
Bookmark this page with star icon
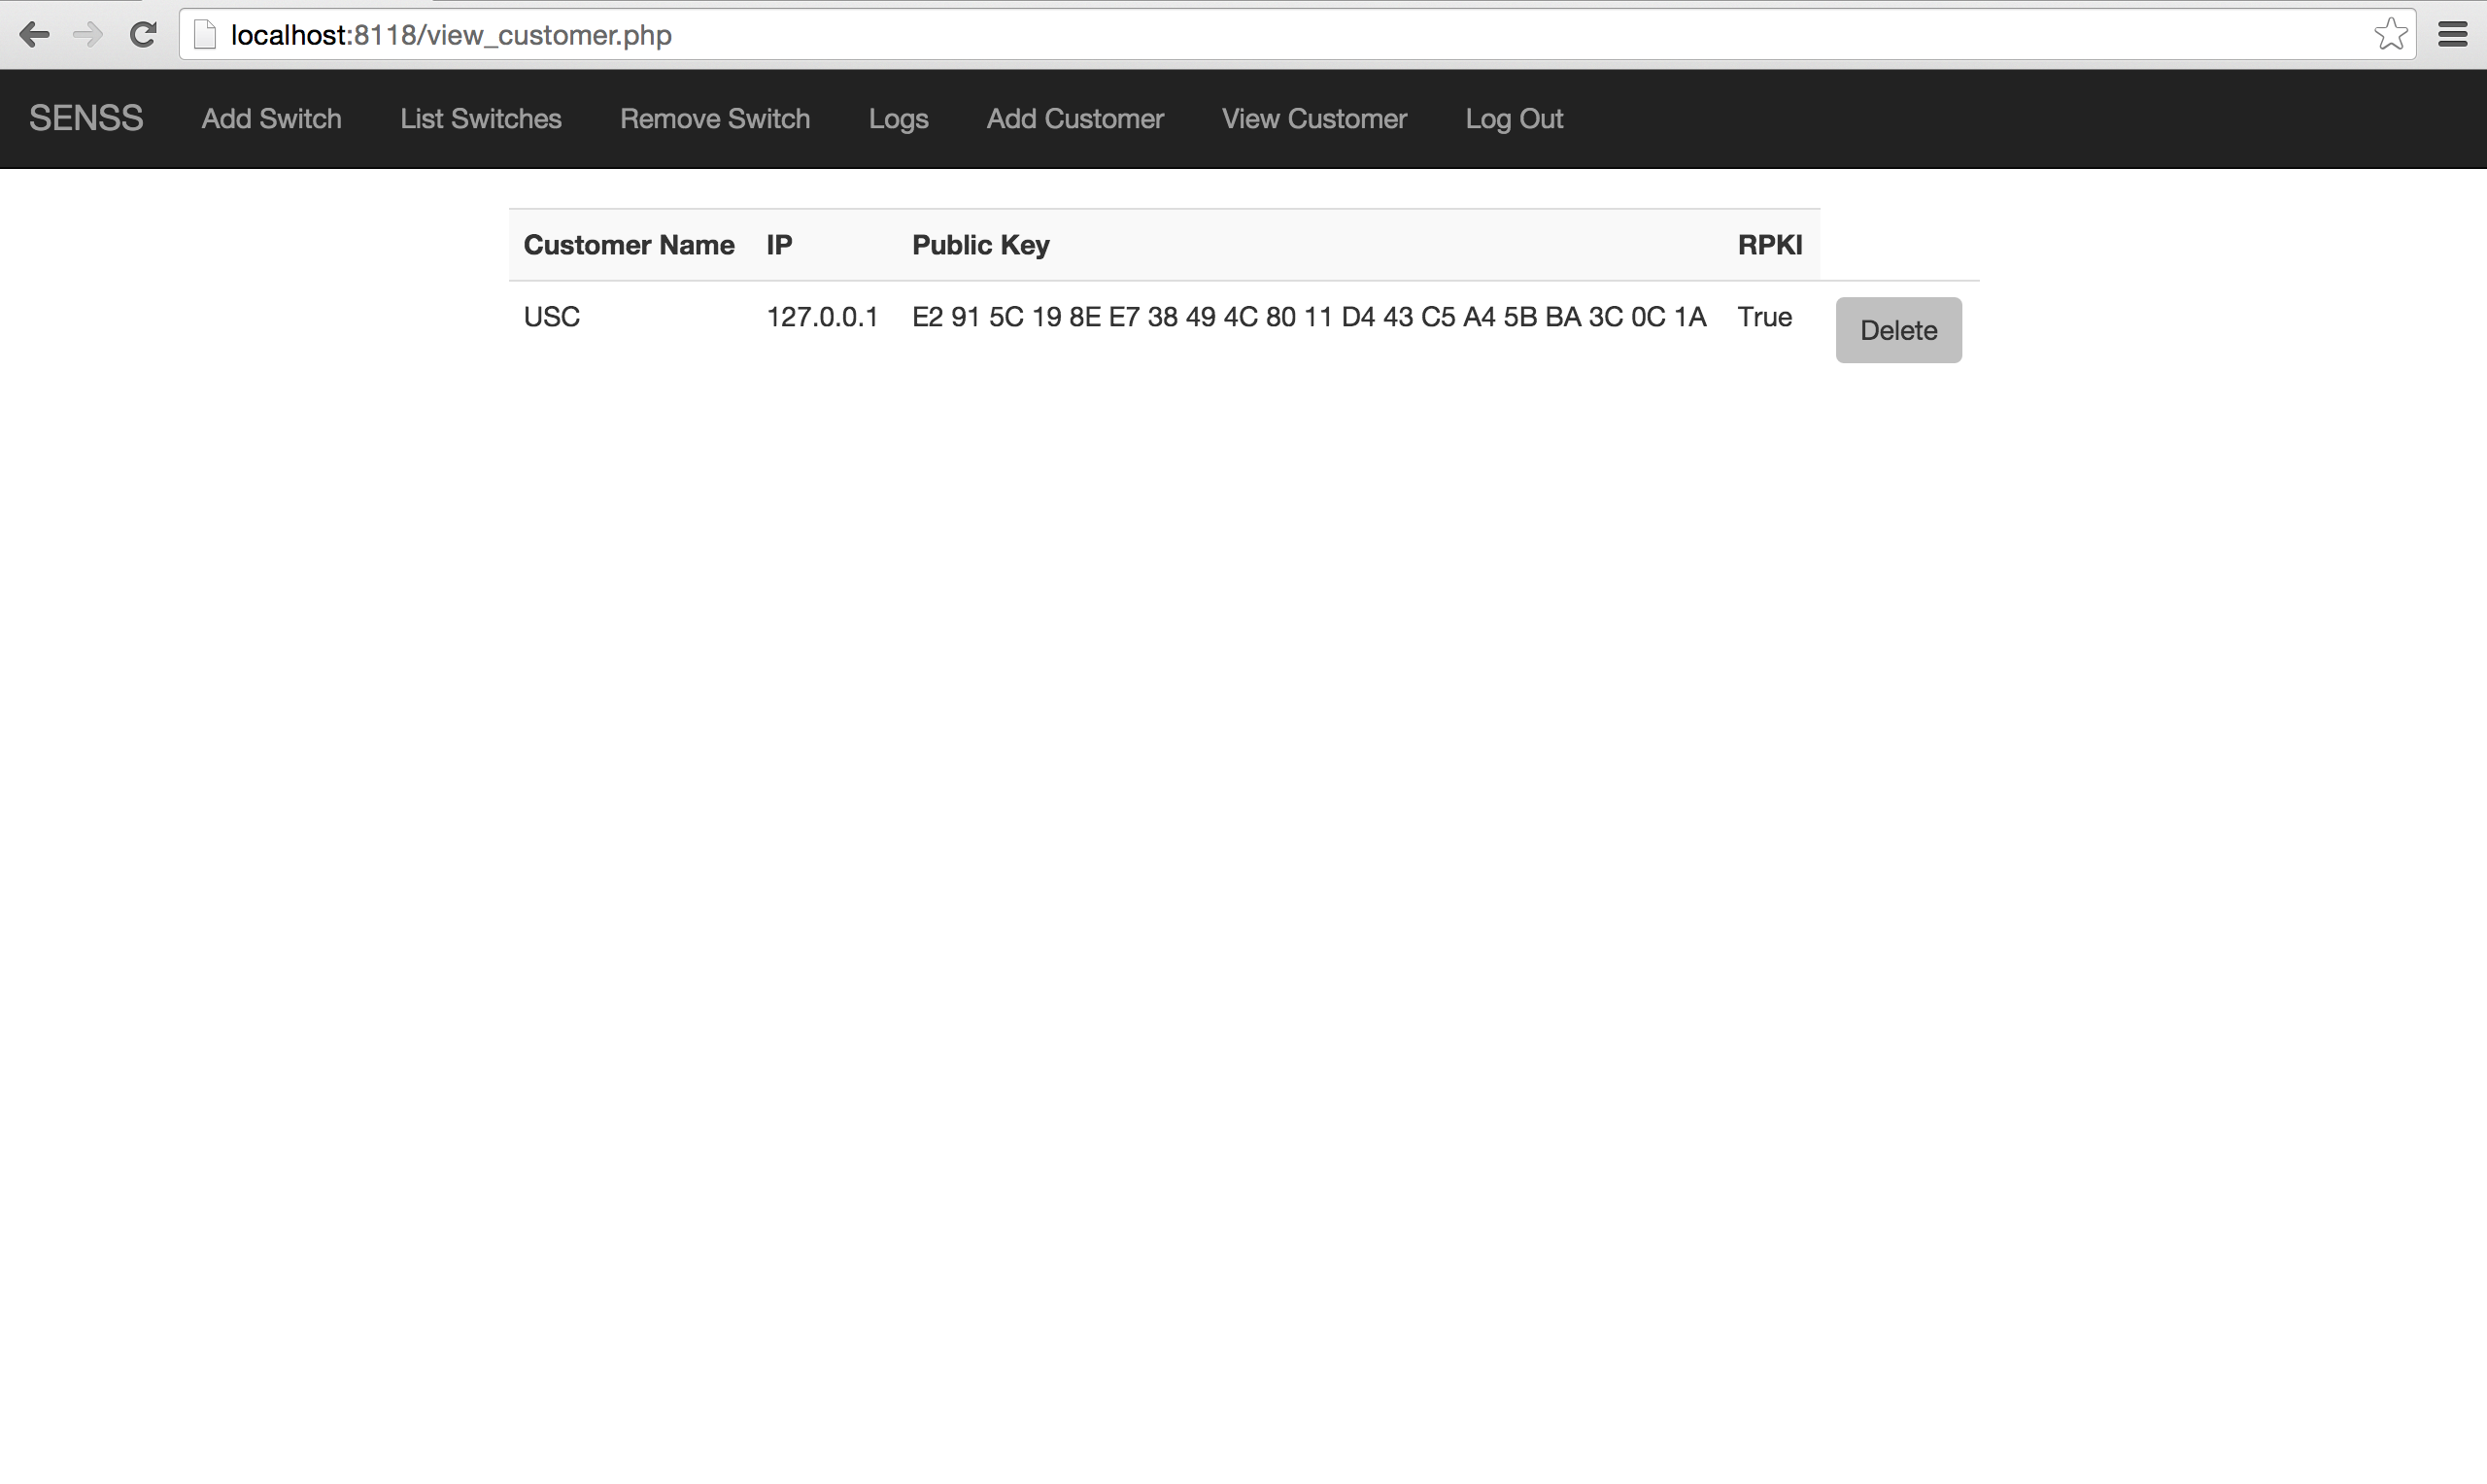pyautogui.click(x=2390, y=35)
